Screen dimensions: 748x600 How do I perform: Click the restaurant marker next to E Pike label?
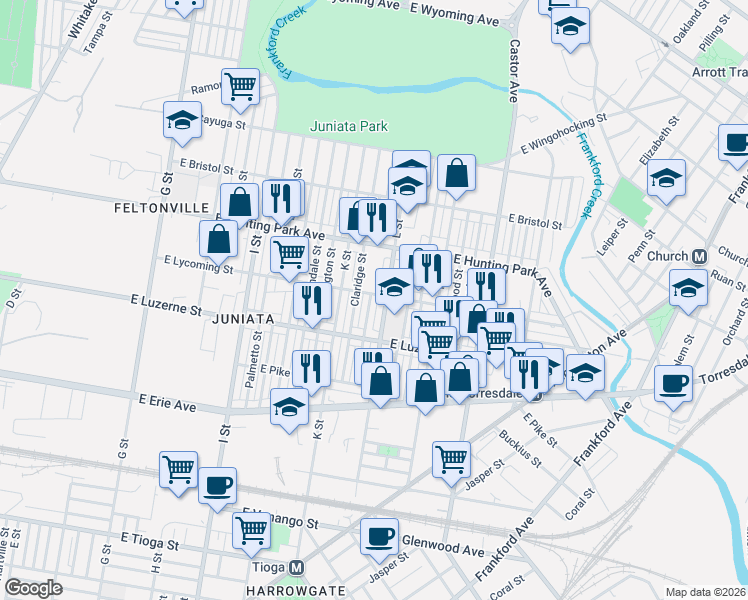click(x=311, y=372)
